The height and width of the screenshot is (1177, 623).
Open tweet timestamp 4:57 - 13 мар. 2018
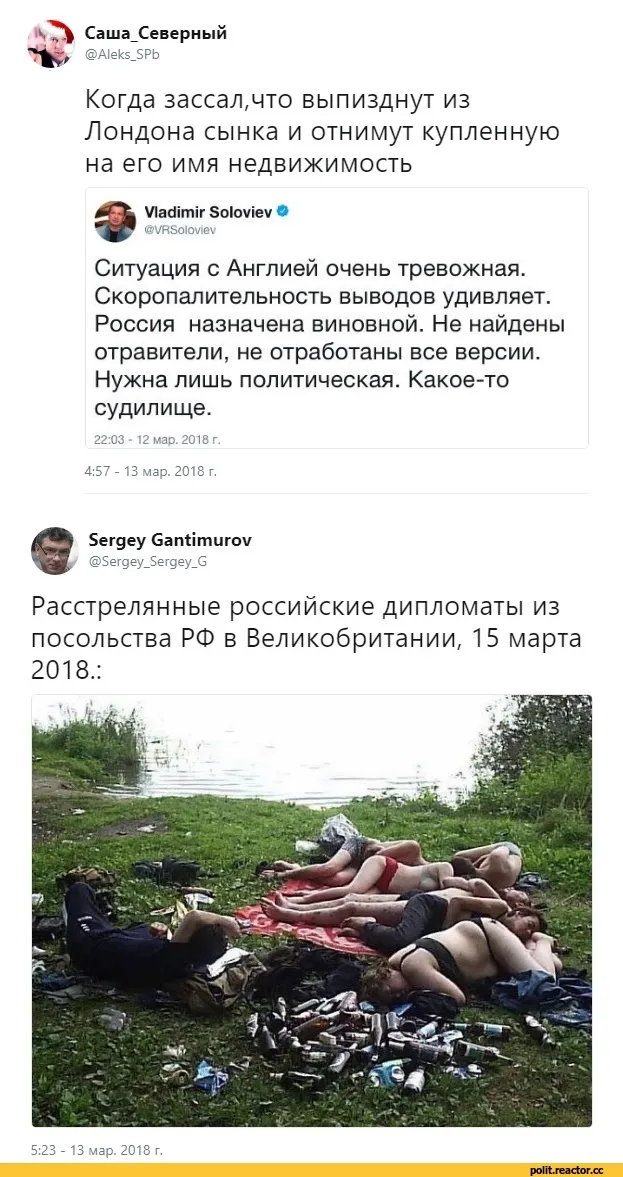pyautogui.click(x=151, y=471)
